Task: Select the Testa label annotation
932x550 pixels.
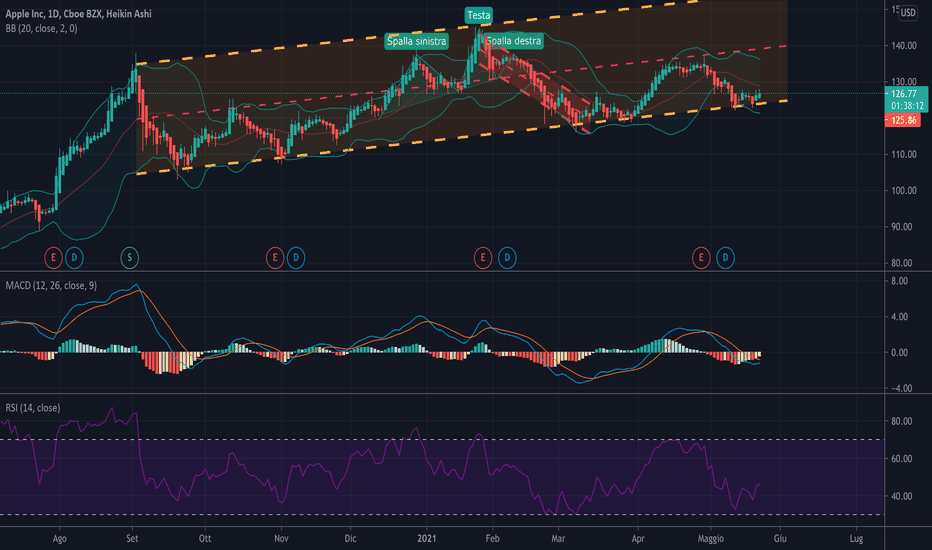Action: pyautogui.click(x=478, y=15)
